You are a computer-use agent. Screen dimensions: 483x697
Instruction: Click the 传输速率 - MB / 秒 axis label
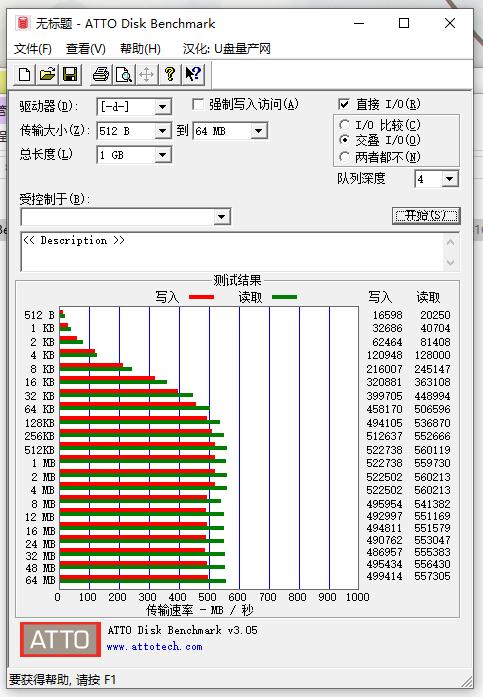[200, 610]
